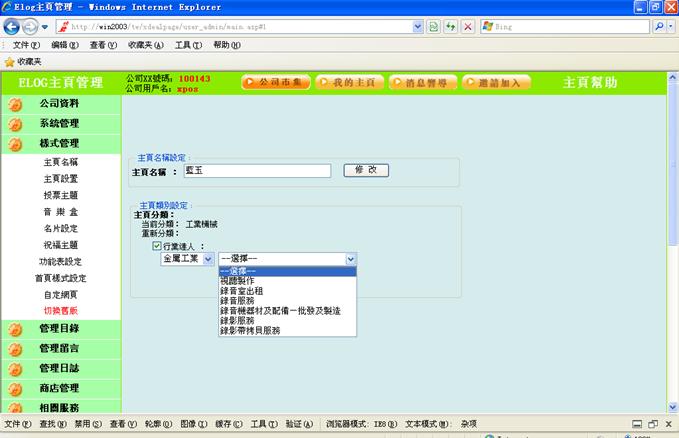
Task: Click the orange icon beside 公司資料
Action: pos(15,104)
